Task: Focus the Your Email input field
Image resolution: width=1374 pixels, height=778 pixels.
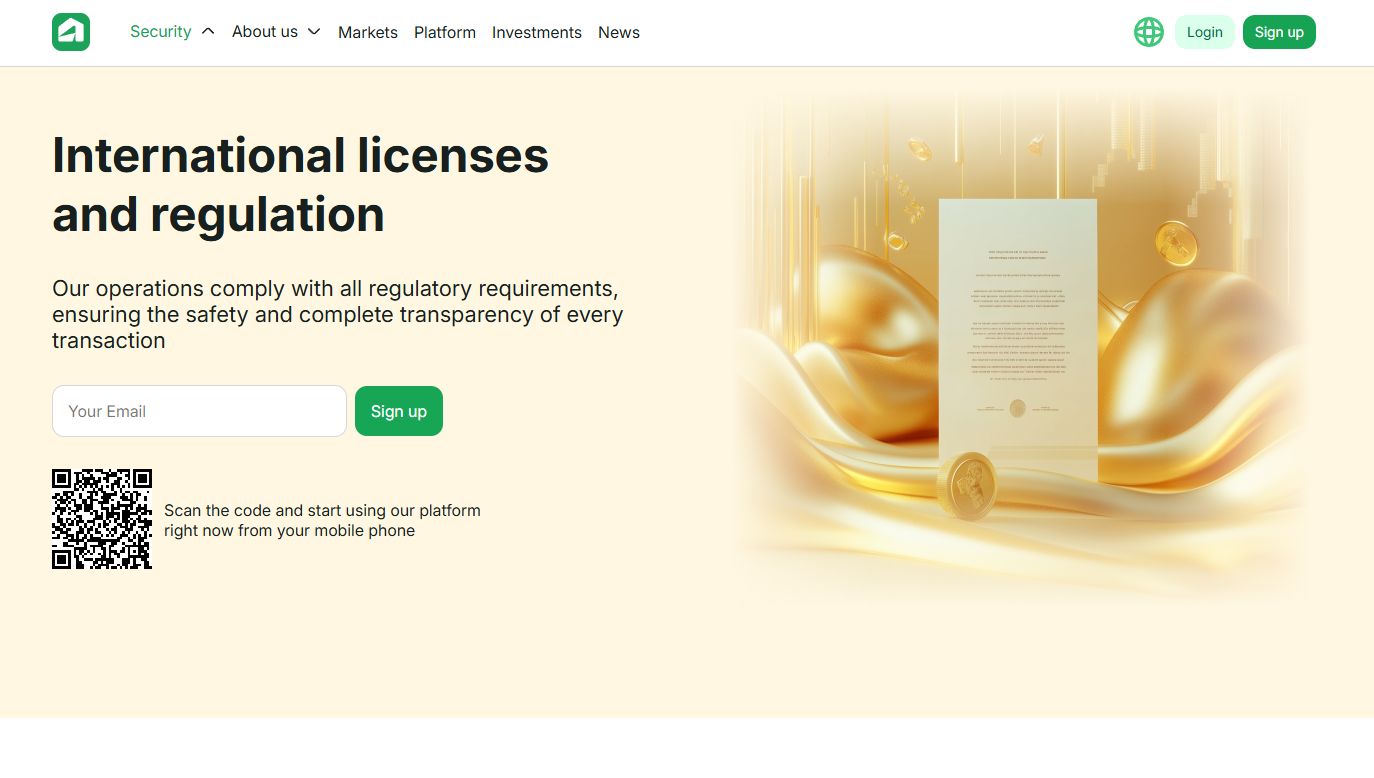Action: point(199,411)
